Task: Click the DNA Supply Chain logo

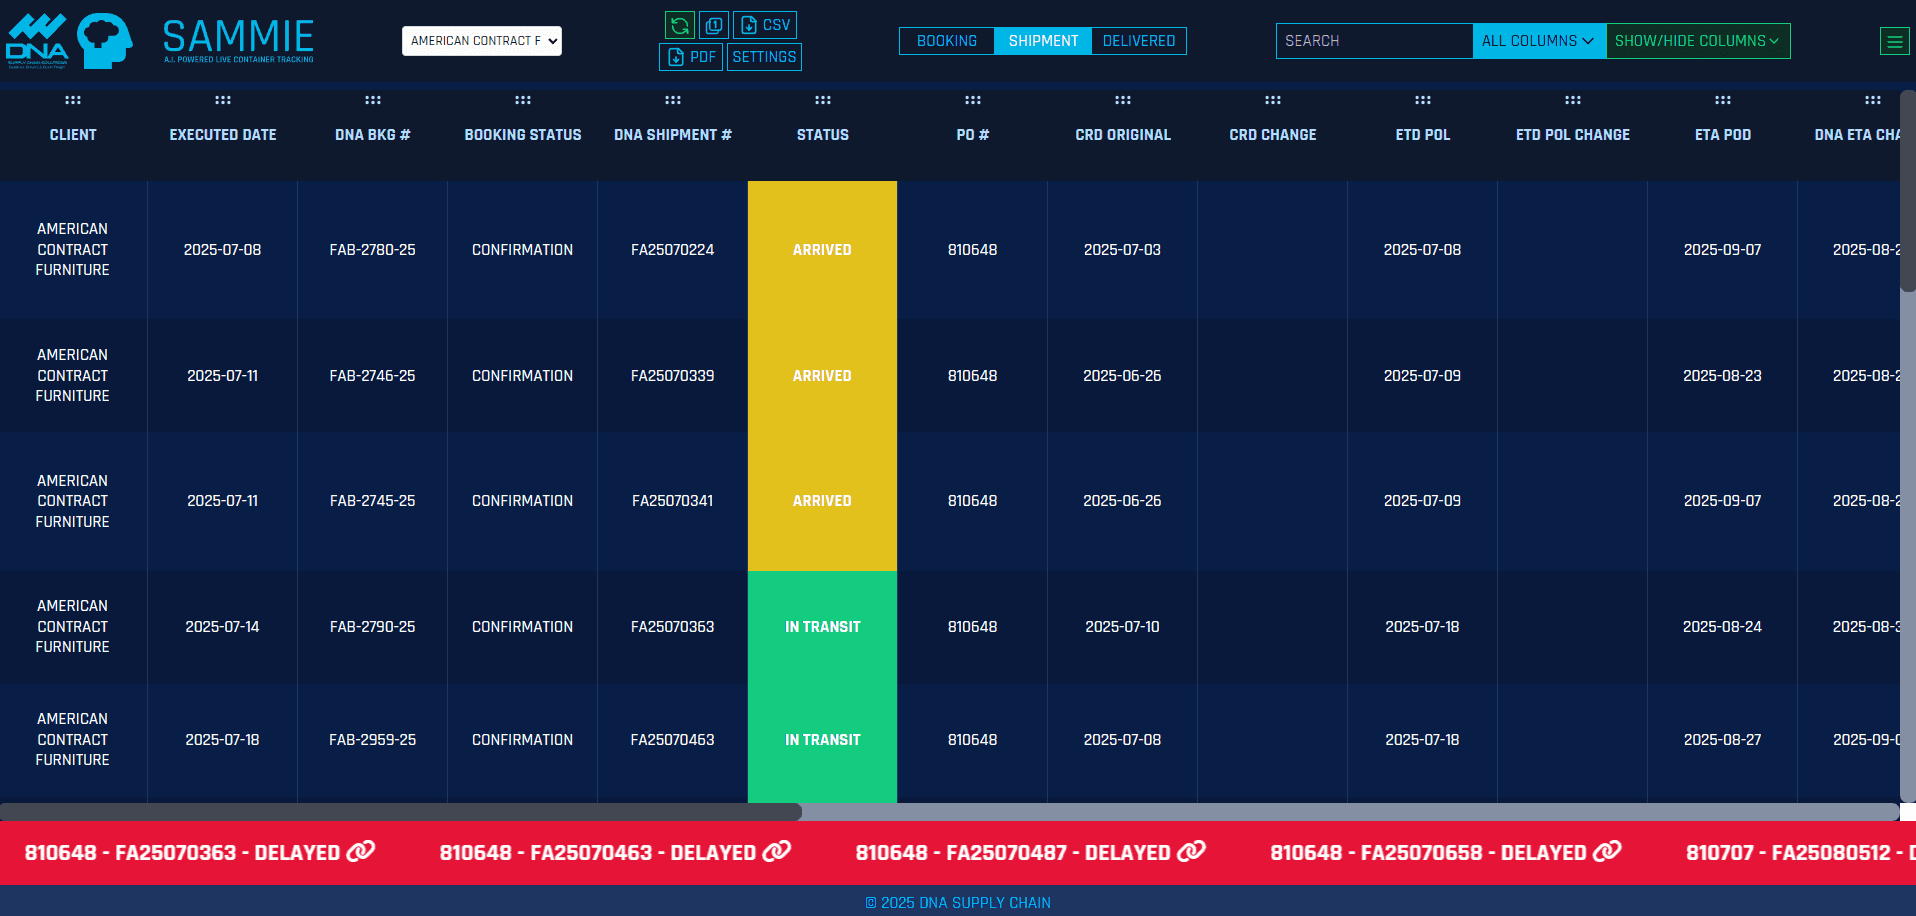Action: [x=37, y=41]
